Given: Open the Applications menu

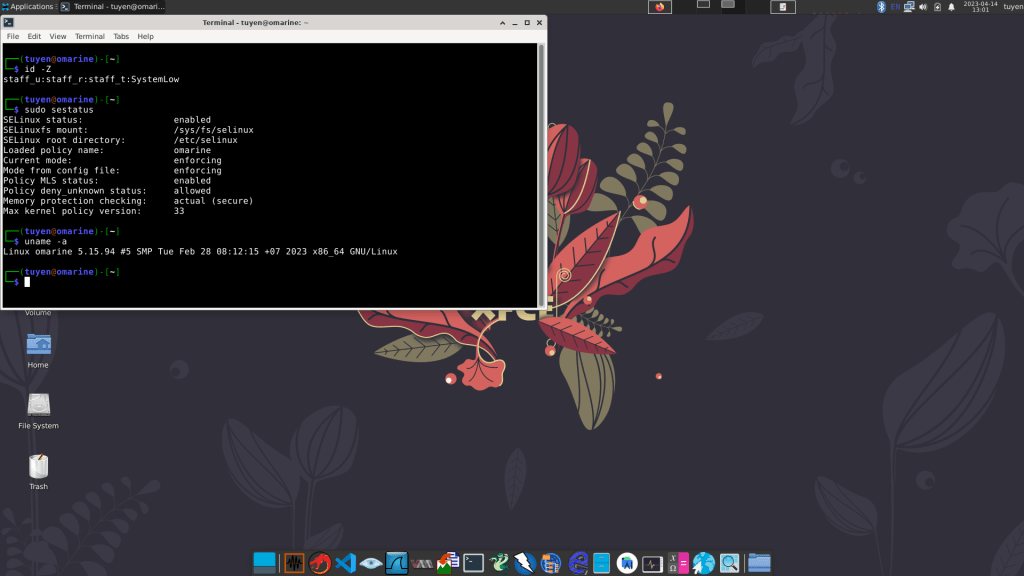Looking at the screenshot, I should tap(28, 7).
